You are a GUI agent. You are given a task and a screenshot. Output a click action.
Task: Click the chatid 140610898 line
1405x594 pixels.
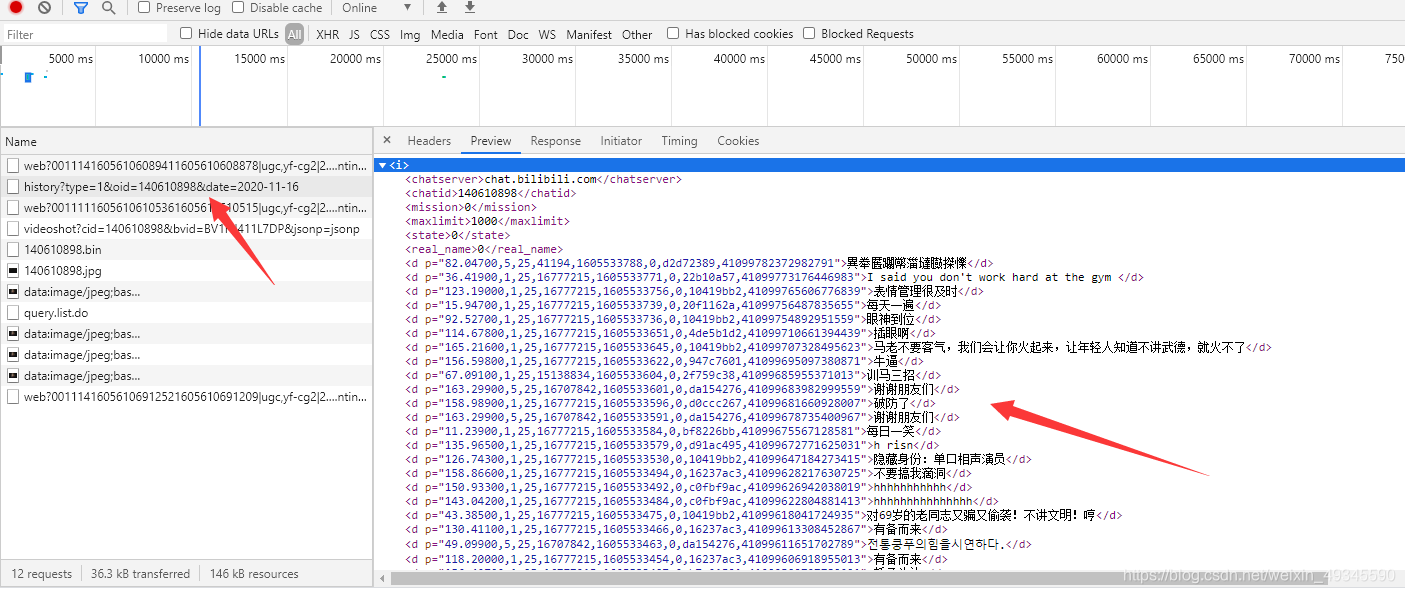tap(490, 193)
